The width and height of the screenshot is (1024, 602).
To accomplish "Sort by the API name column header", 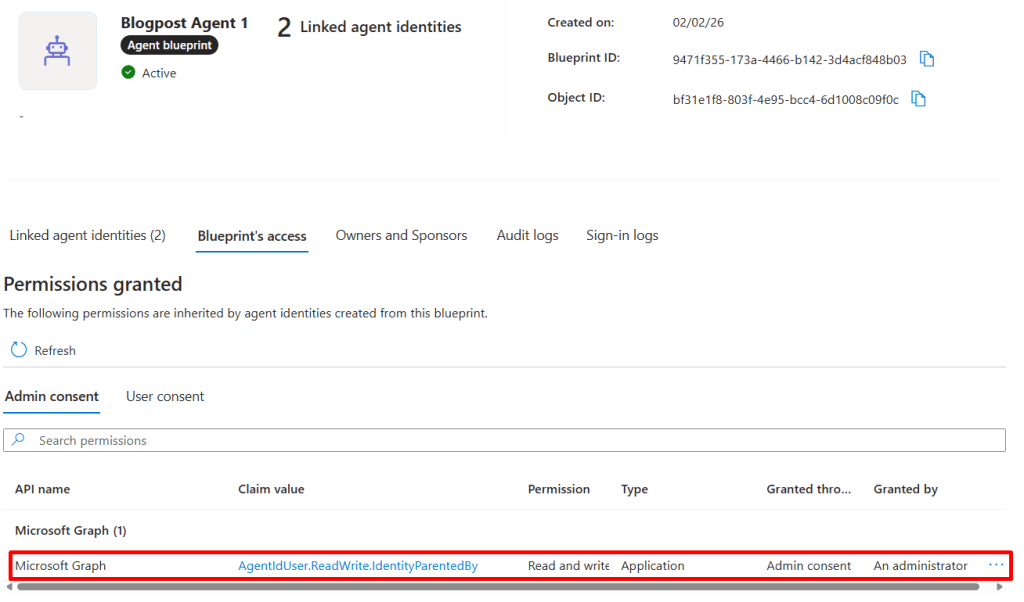I will (x=42, y=489).
